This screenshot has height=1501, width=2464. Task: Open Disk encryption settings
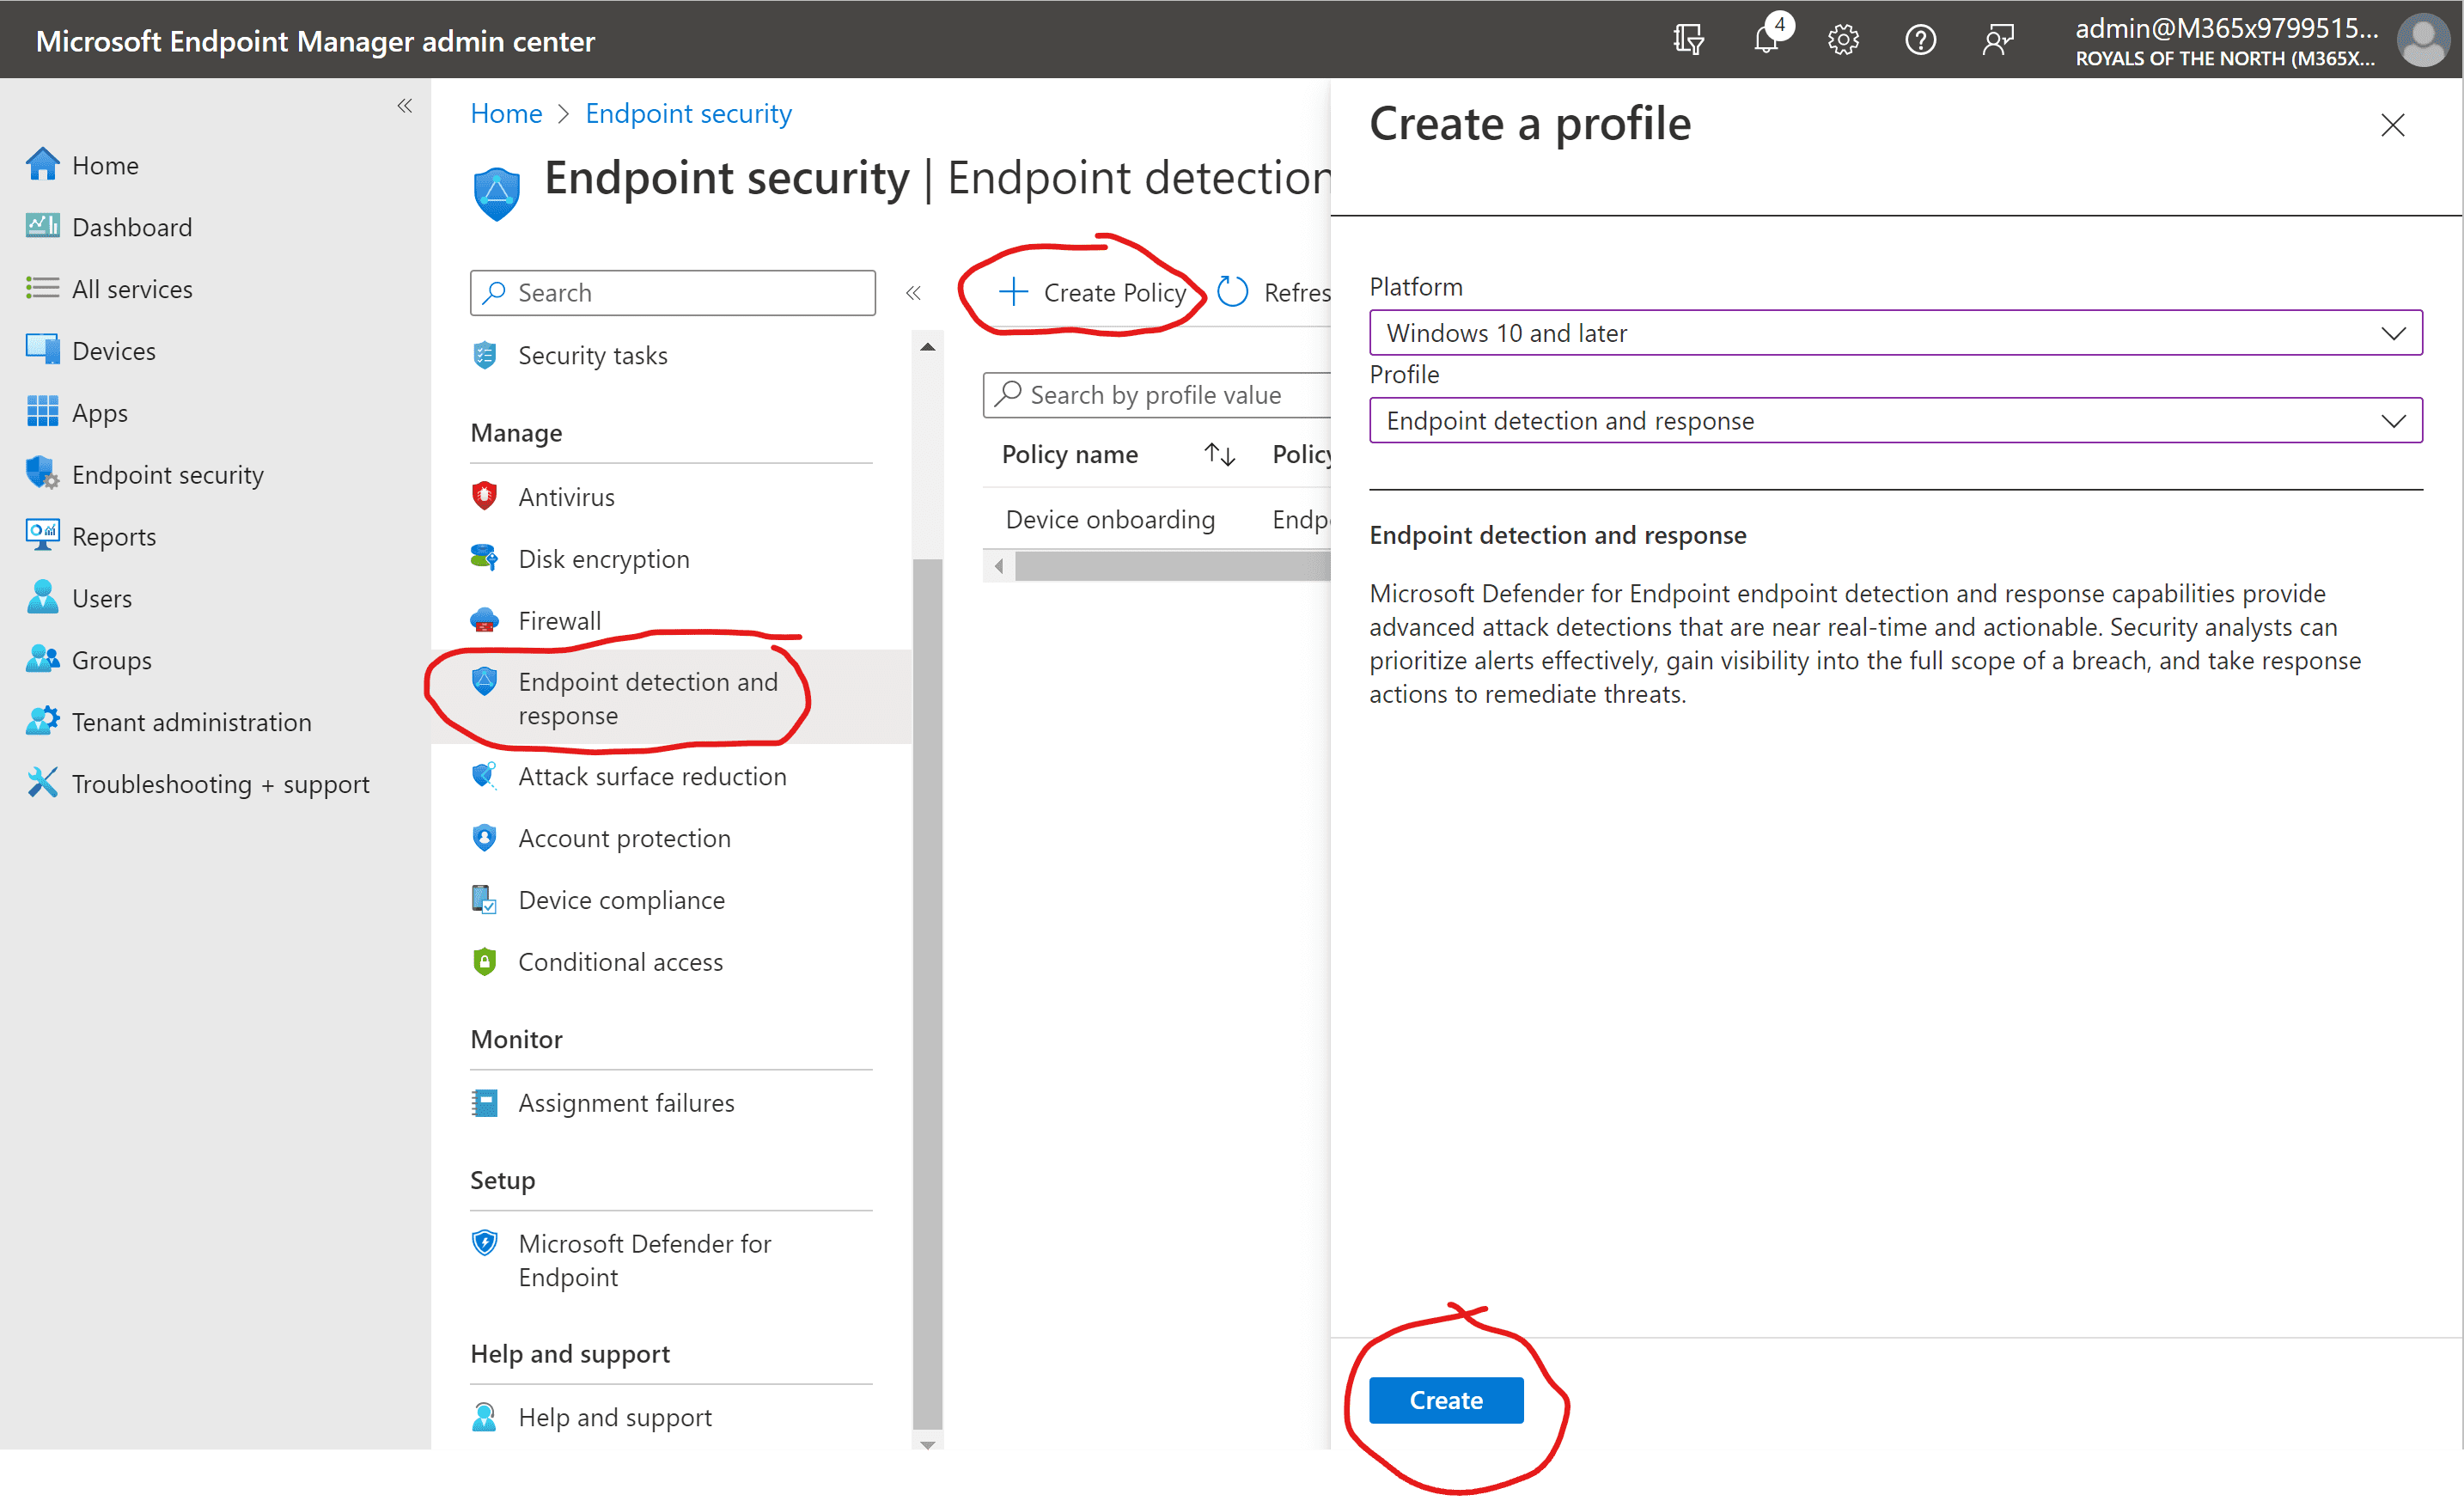click(x=603, y=558)
